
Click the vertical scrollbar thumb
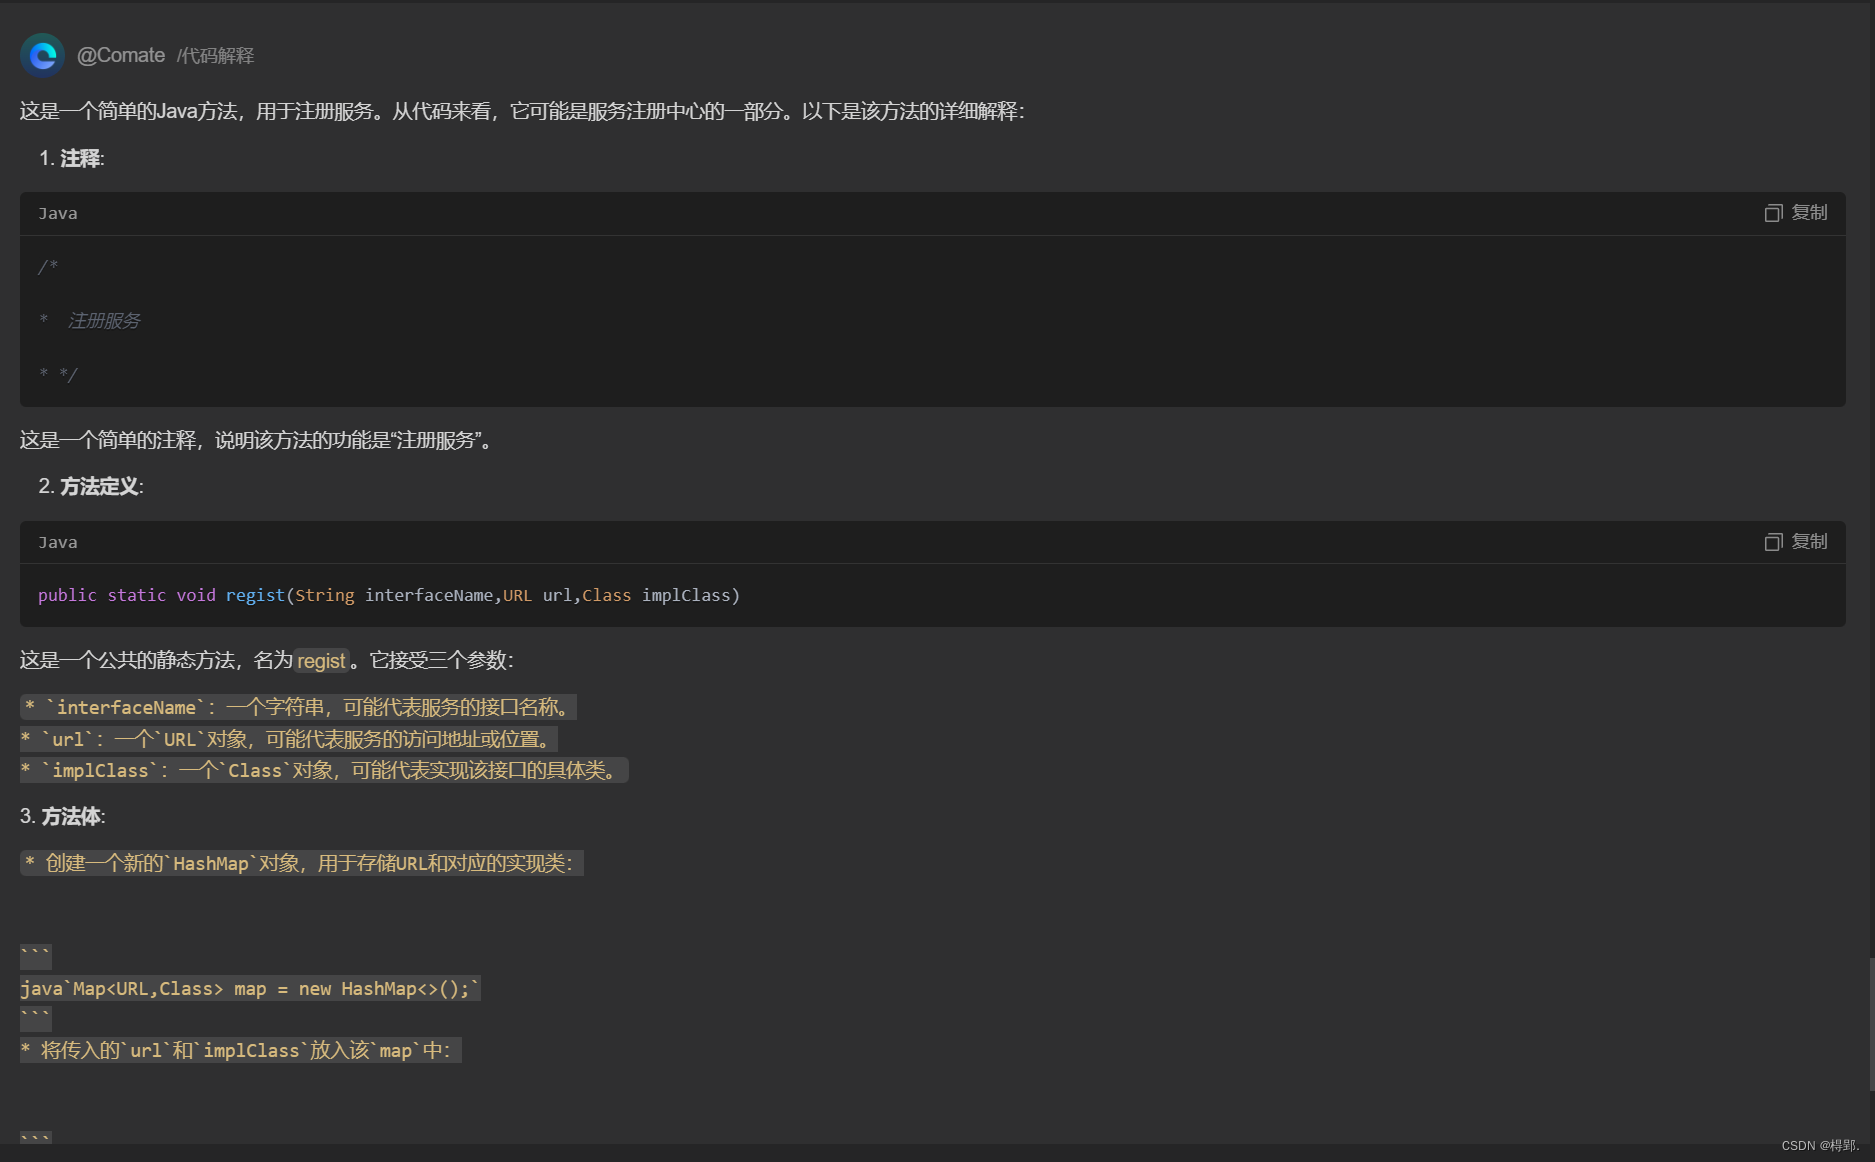pos(1871,1024)
